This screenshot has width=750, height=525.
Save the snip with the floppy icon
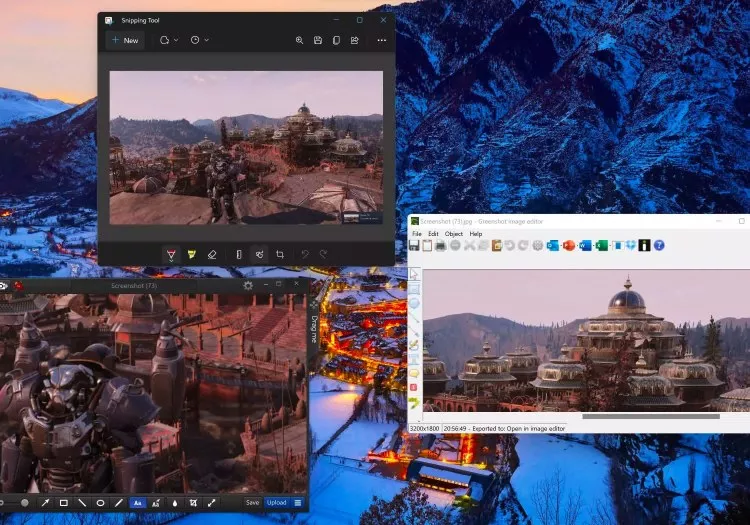(x=317, y=40)
